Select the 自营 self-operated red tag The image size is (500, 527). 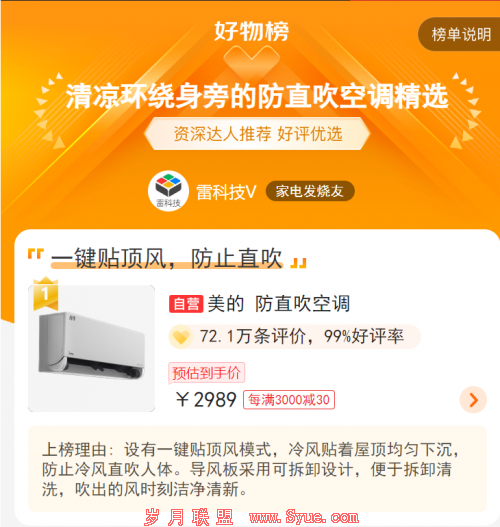pyautogui.click(x=186, y=304)
